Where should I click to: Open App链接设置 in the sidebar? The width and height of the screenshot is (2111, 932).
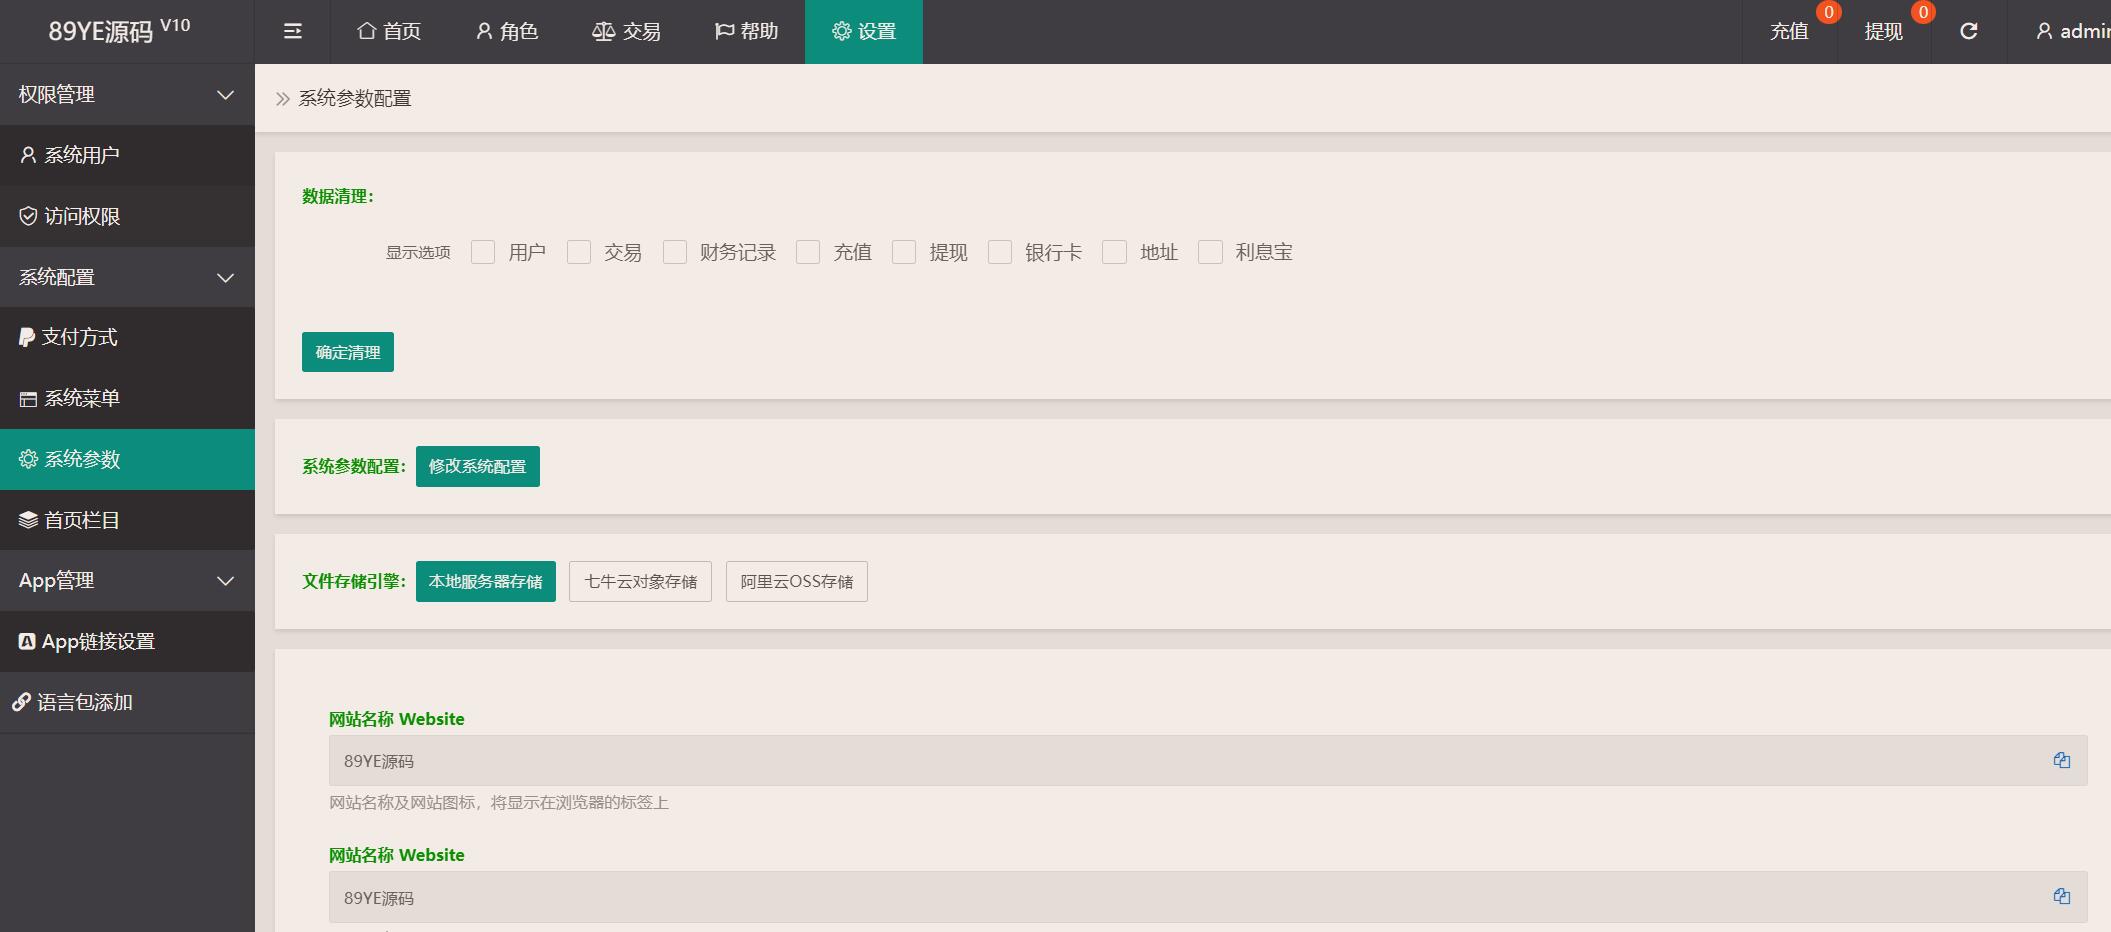click(x=127, y=641)
